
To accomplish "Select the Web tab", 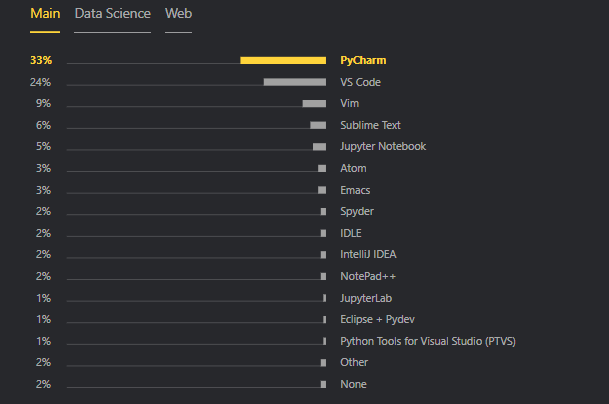I will click(178, 14).
